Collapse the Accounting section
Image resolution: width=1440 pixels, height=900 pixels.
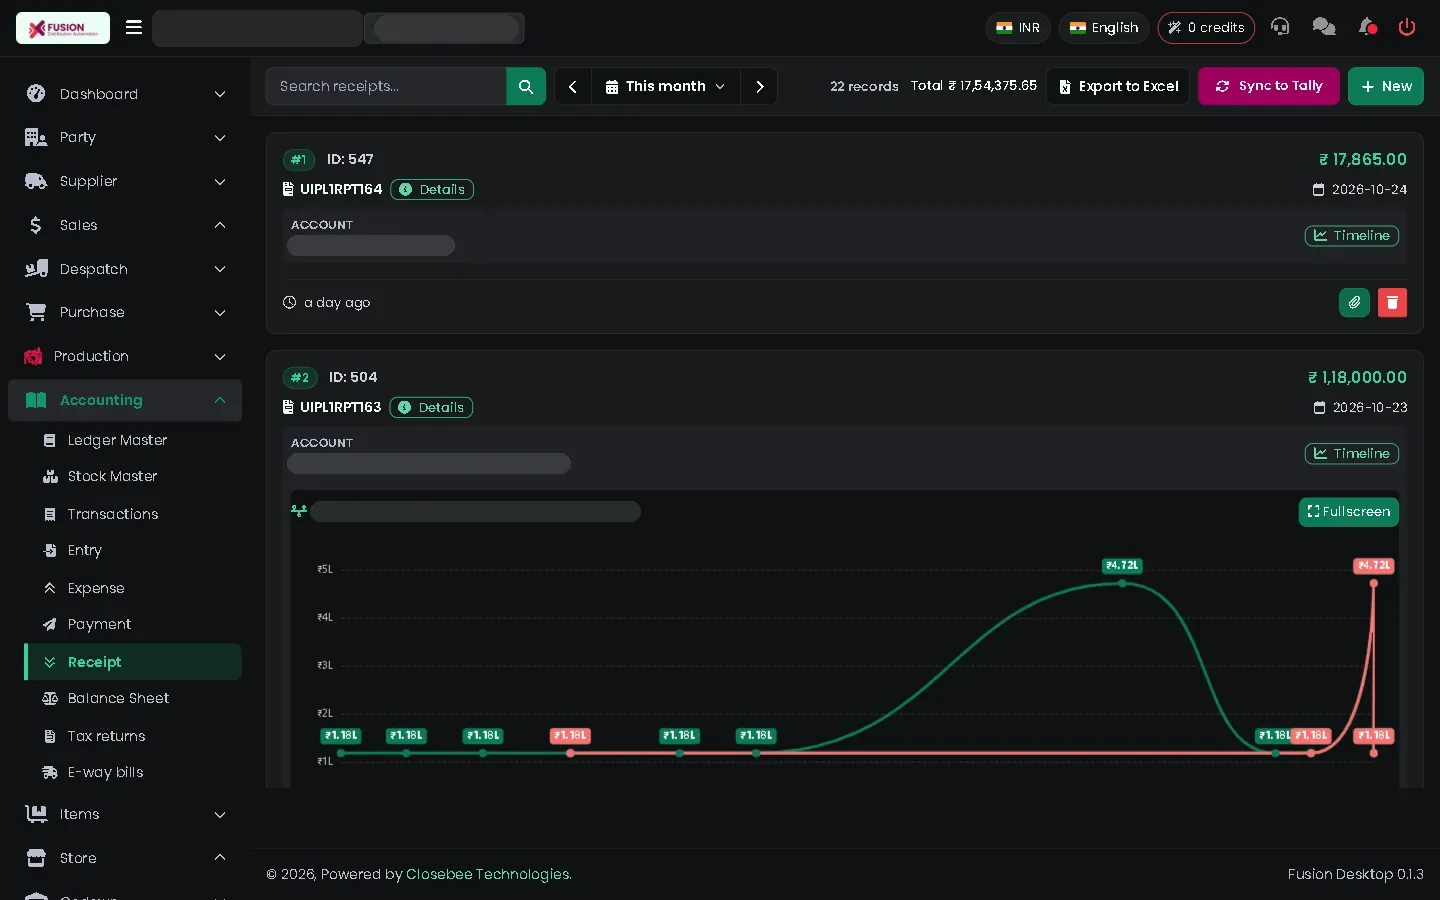125,400
